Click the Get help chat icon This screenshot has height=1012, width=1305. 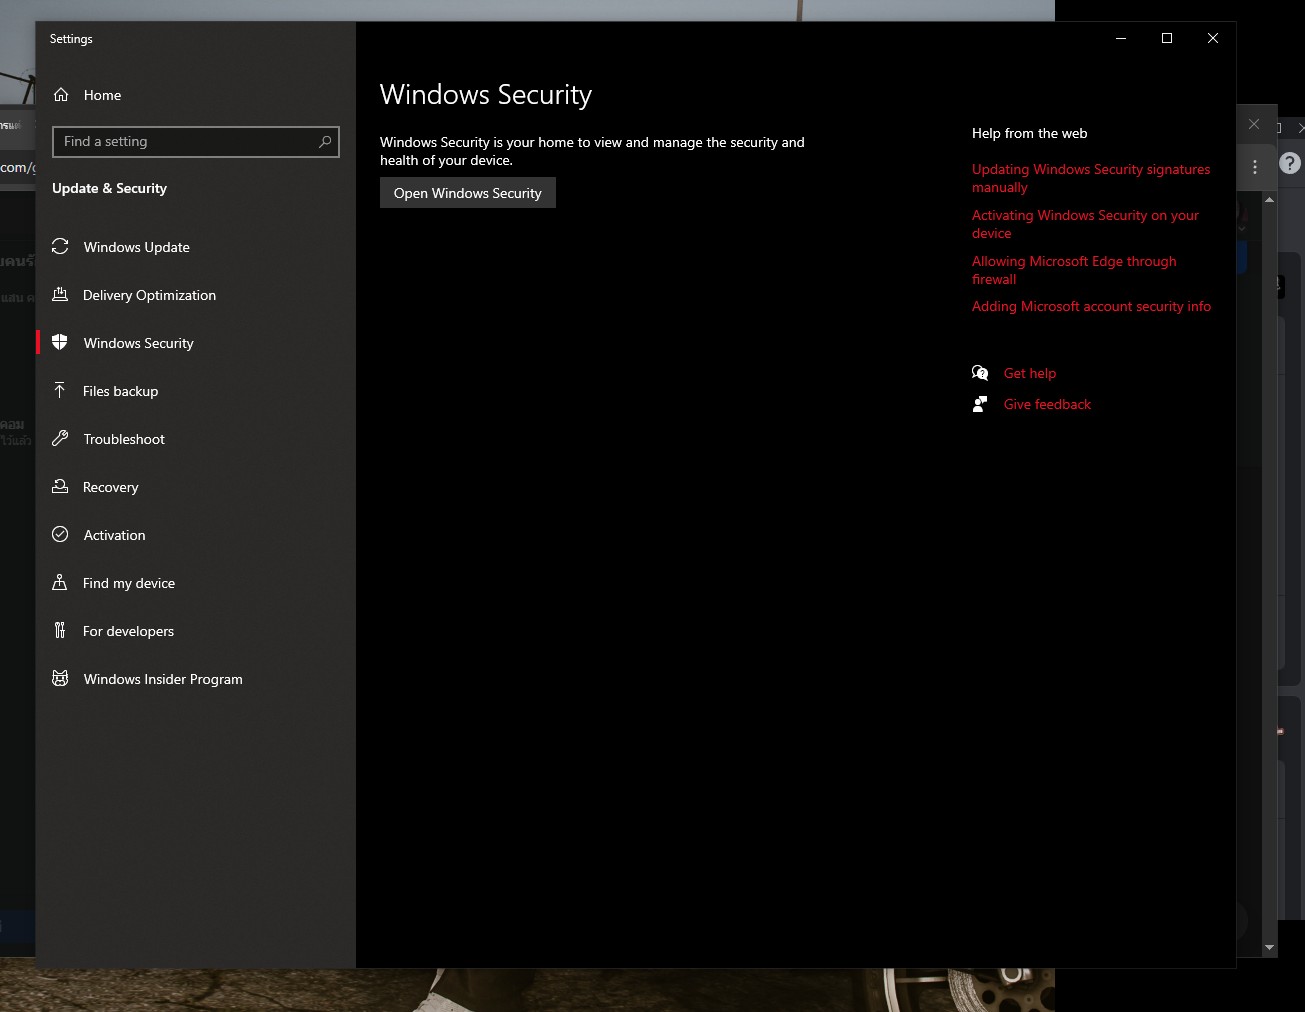point(980,373)
